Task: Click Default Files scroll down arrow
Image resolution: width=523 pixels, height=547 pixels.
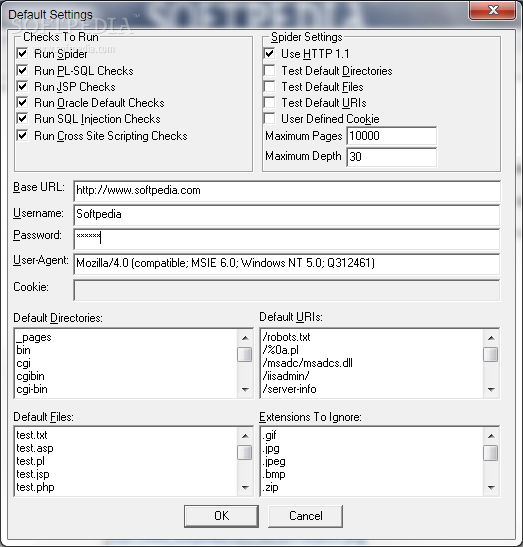Action: coord(245,488)
